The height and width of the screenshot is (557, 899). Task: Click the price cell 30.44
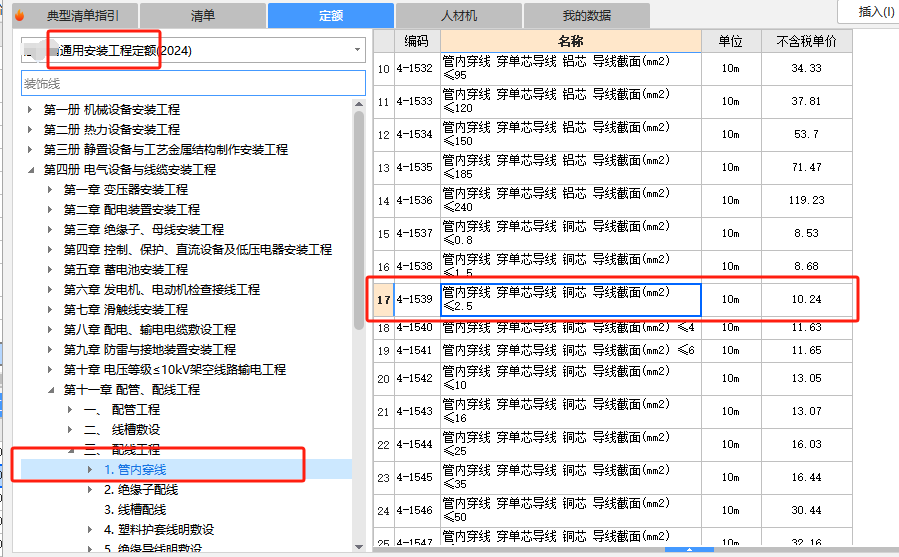coord(806,511)
